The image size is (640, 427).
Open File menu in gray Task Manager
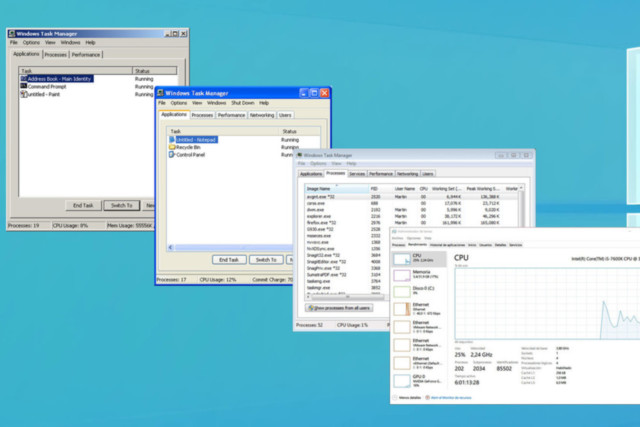point(13,42)
